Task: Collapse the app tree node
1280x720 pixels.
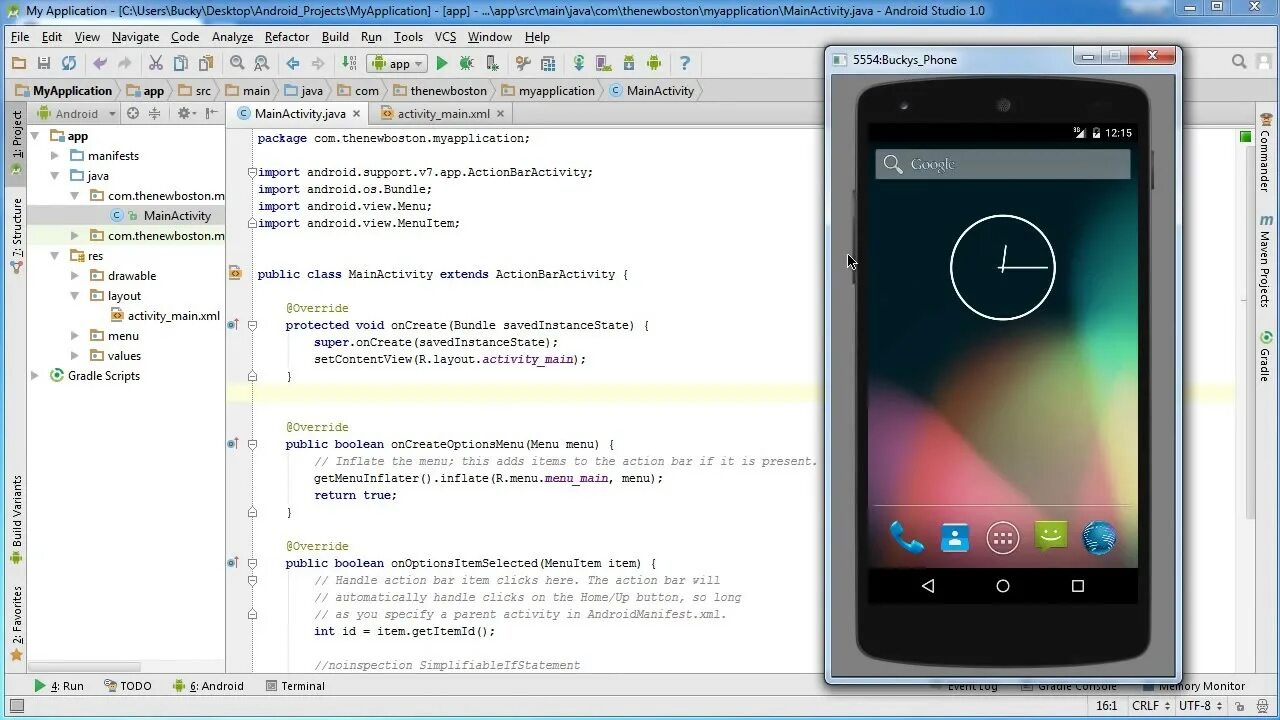Action: (35, 136)
